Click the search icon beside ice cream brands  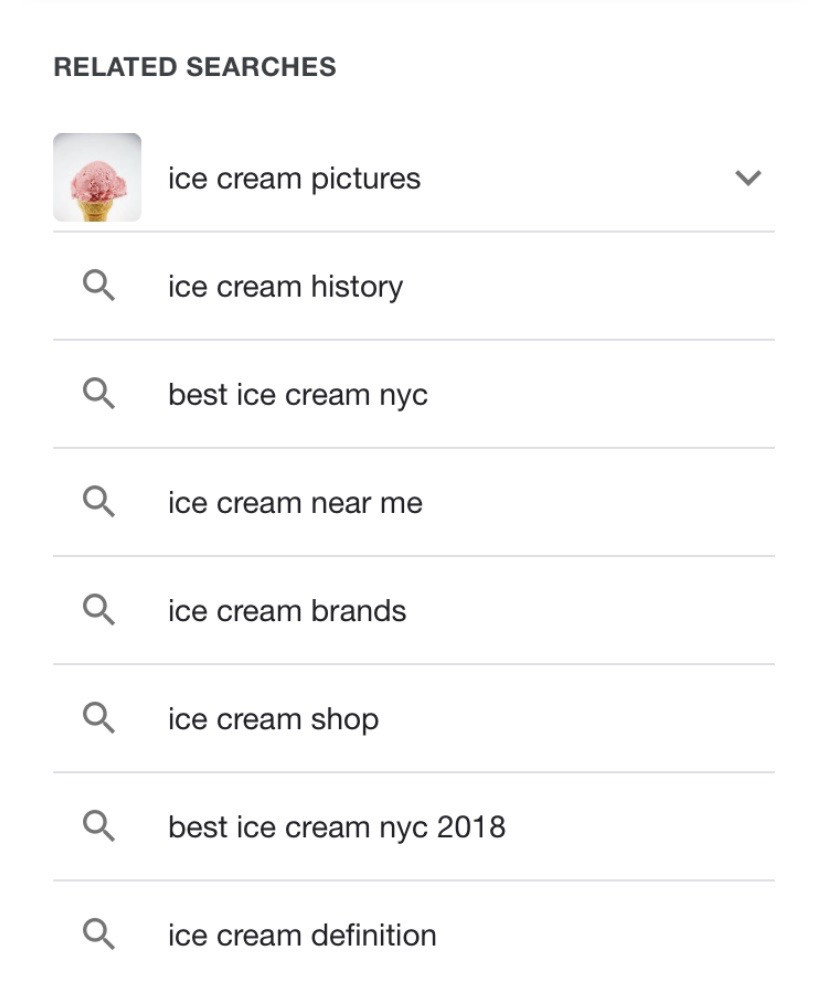pyautogui.click(x=99, y=610)
